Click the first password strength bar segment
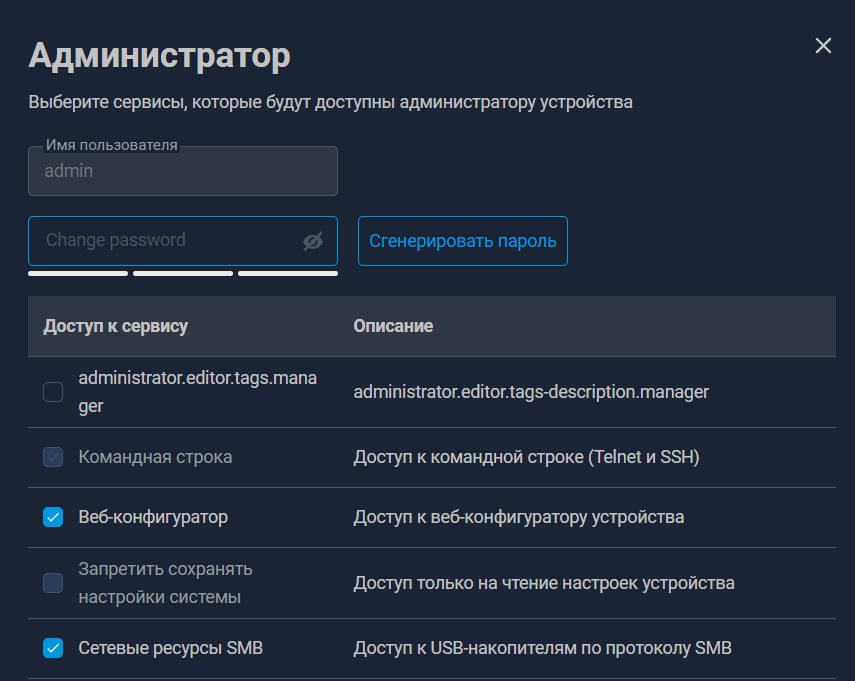 coord(78,274)
